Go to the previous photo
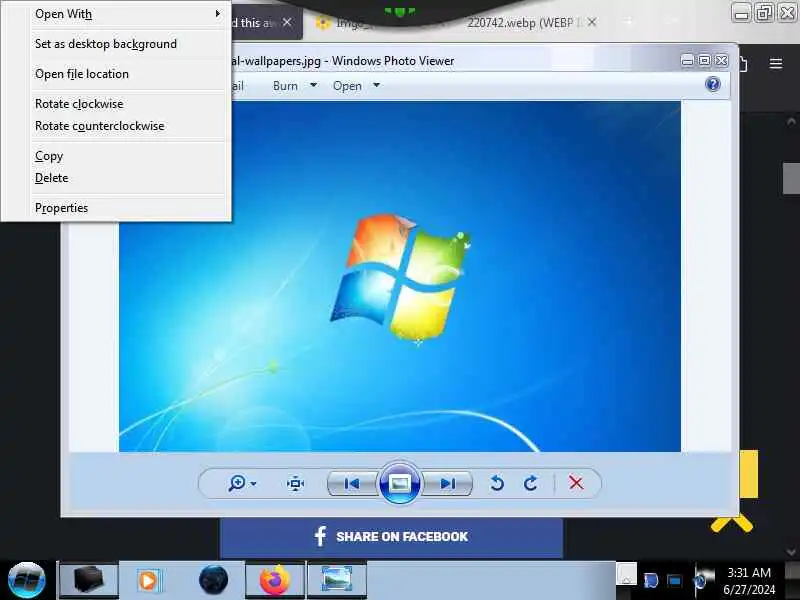 [x=352, y=483]
